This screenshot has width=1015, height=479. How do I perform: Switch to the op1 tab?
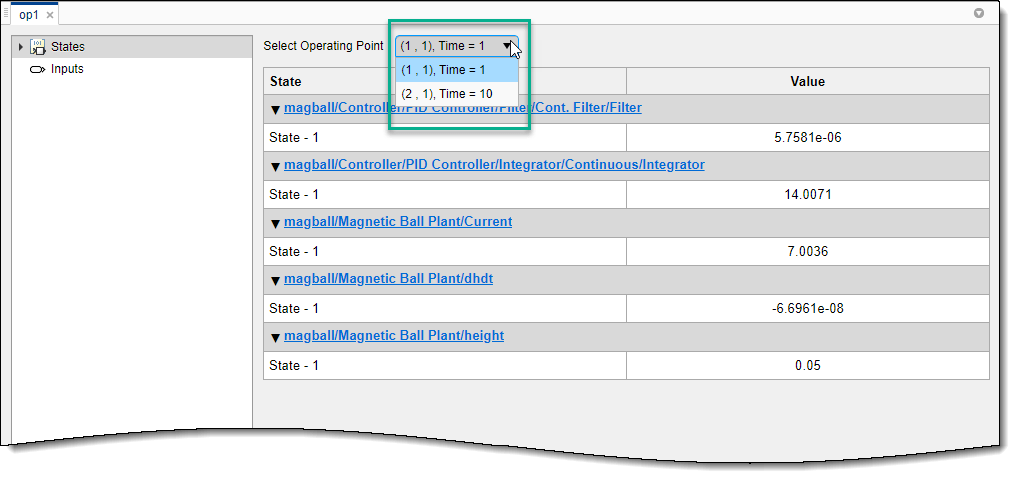29,16
